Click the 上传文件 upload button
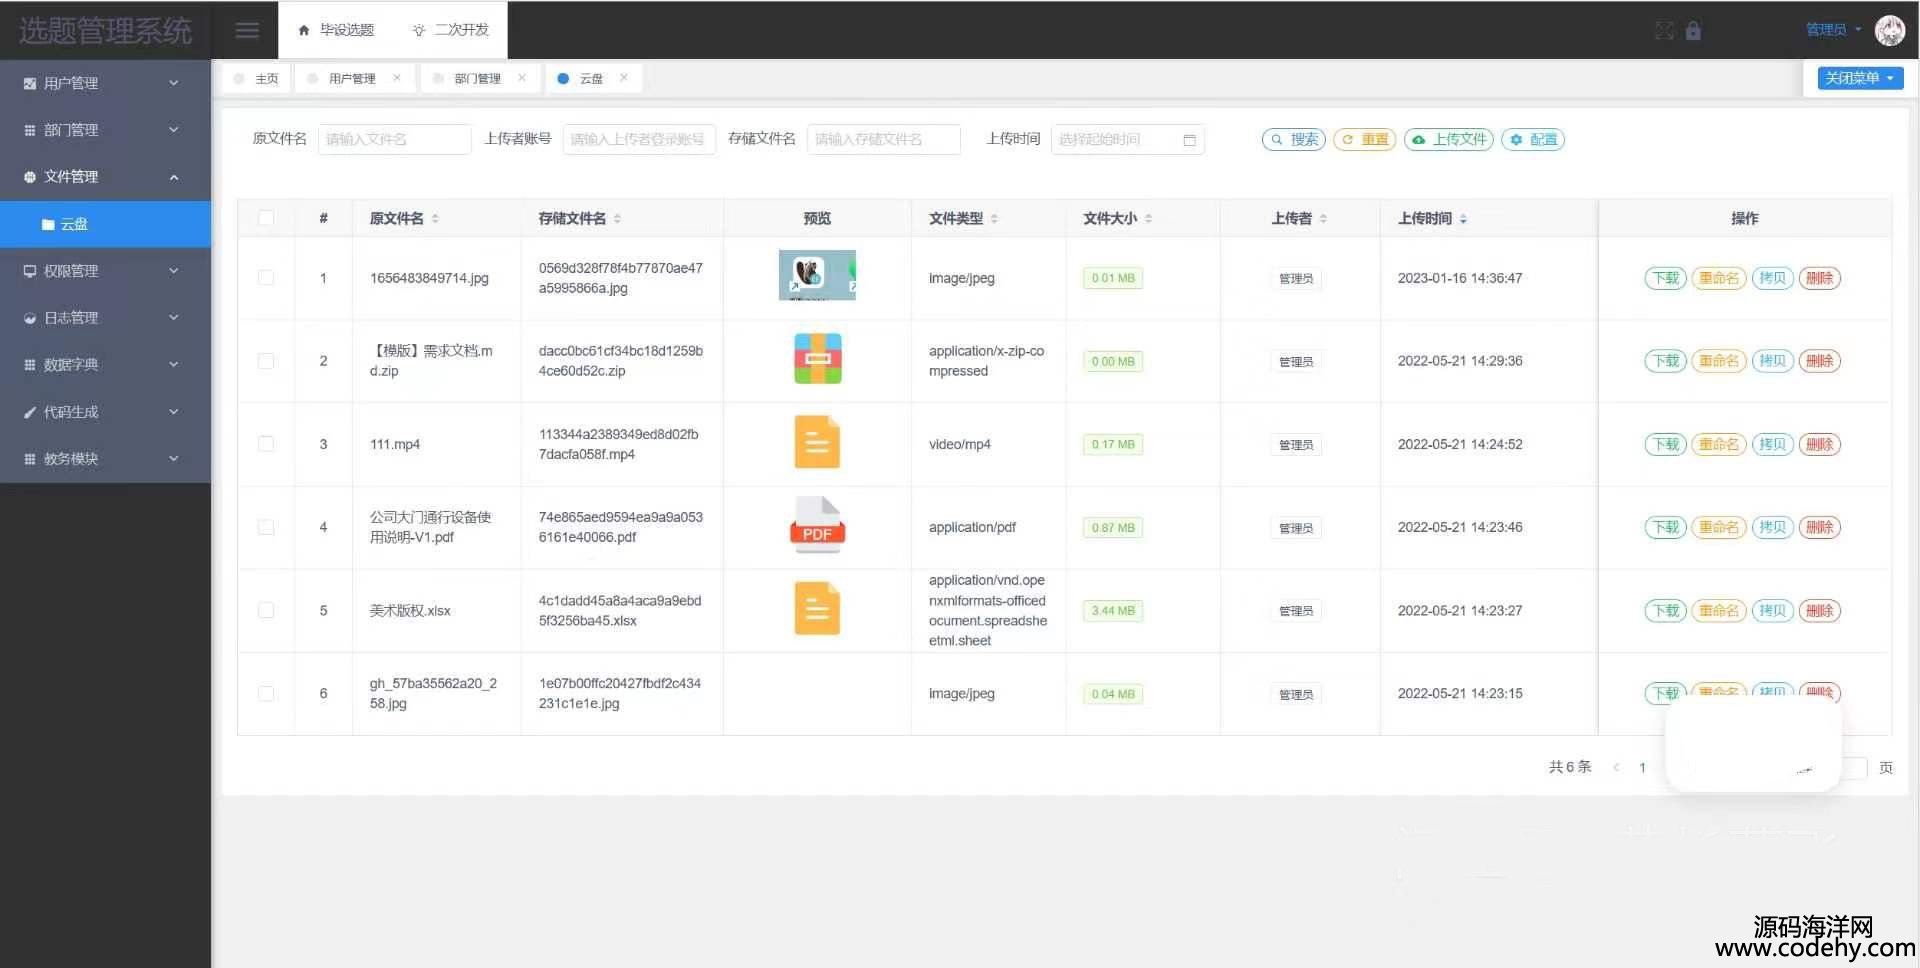Screen dimensions: 1920x968 tap(1449, 140)
